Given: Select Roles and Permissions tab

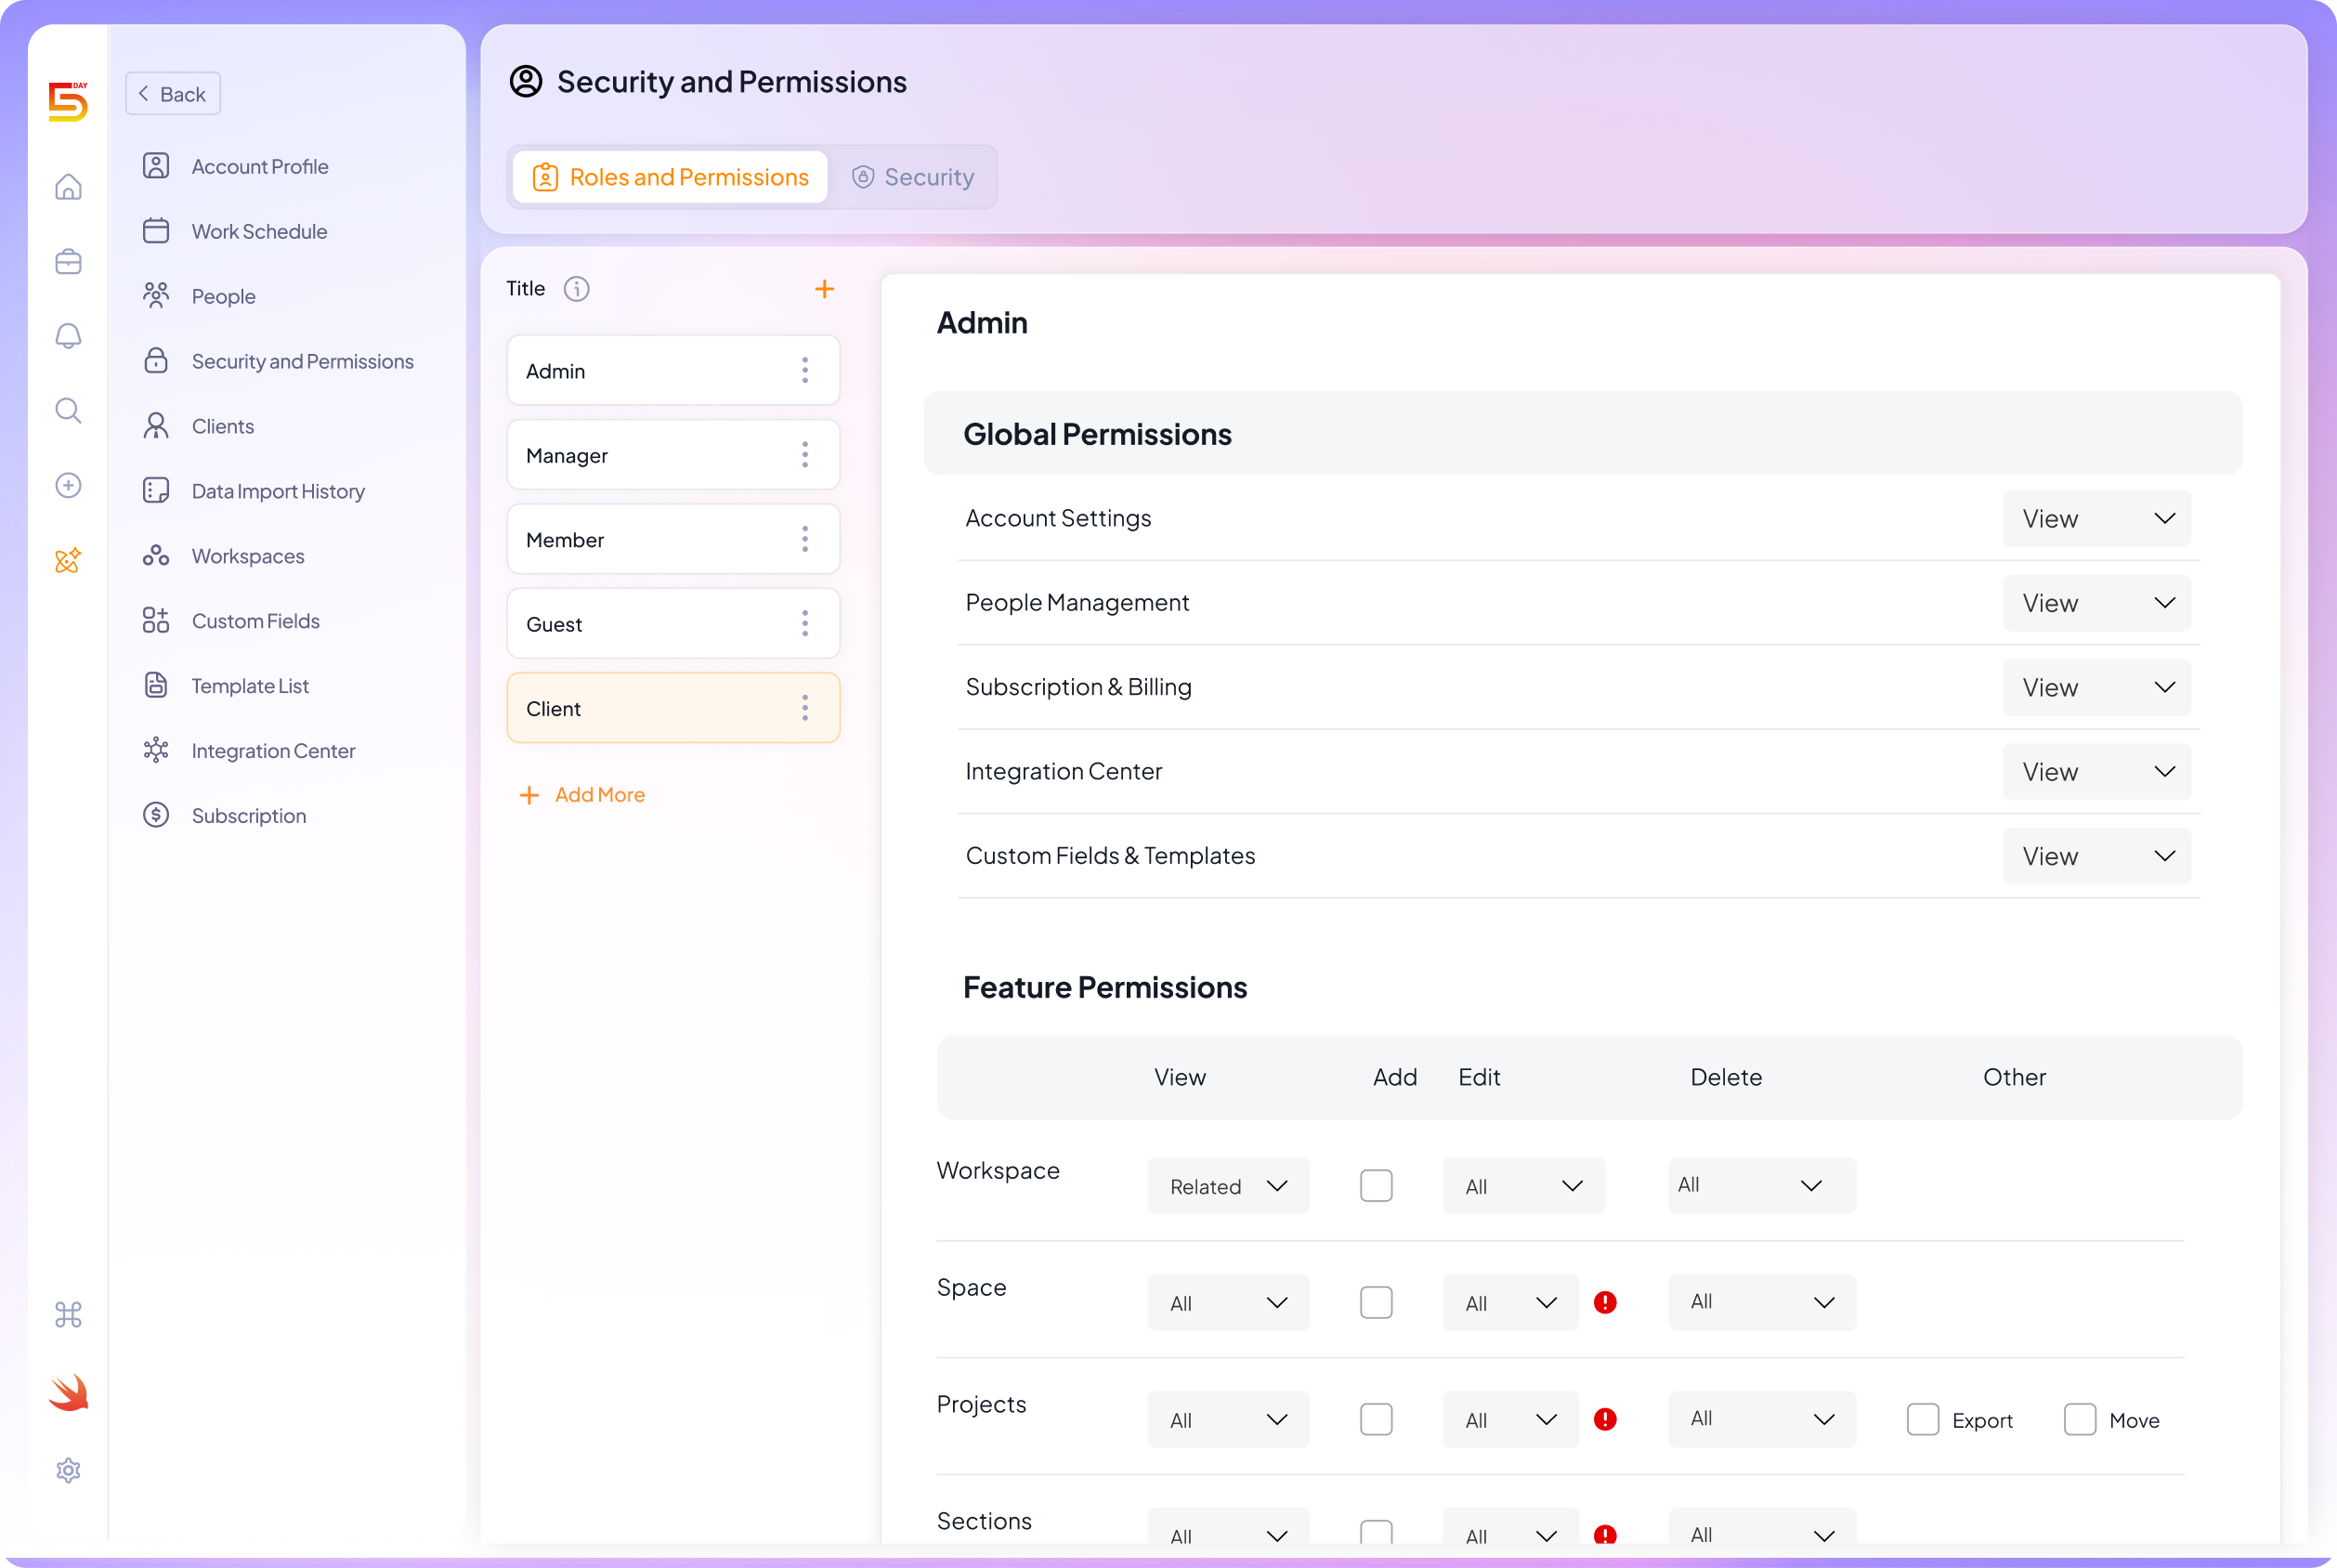Looking at the screenshot, I should tap(669, 176).
